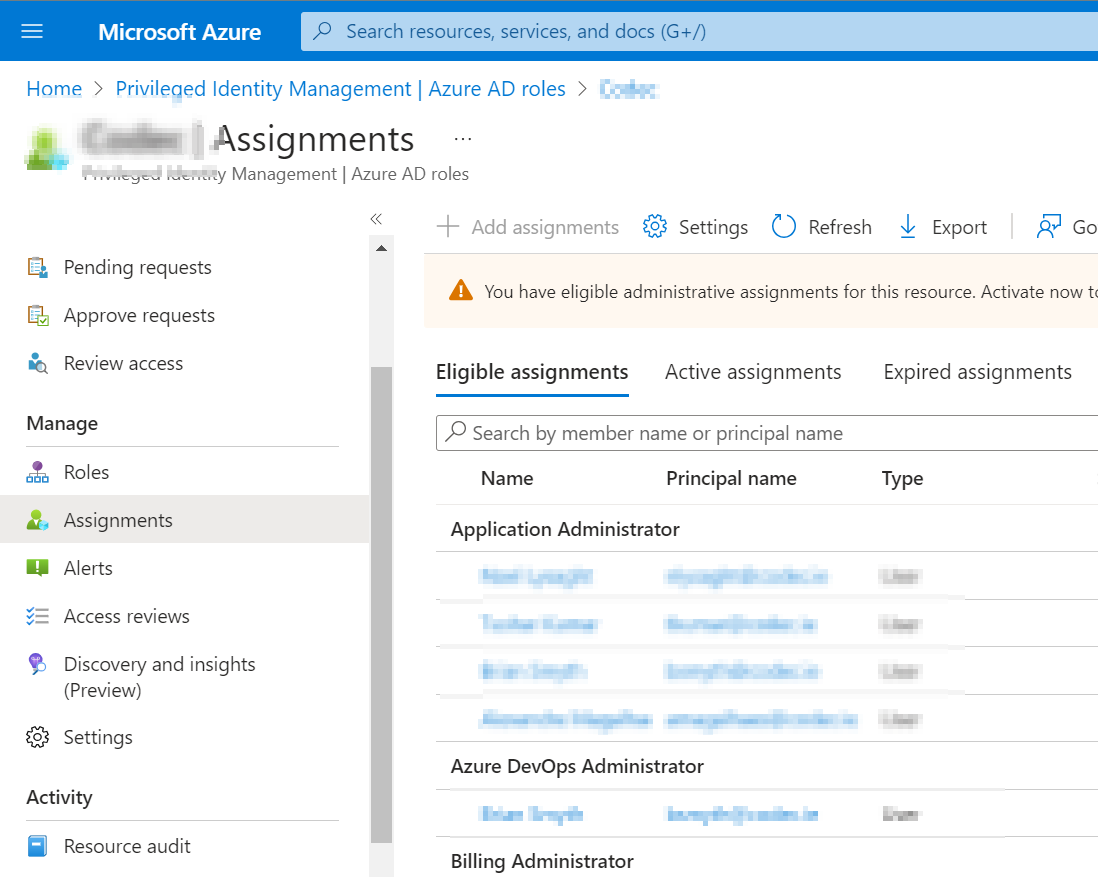Screen dimensions: 1098x877
Task: Click the blurred resource avatar icon
Action: pyautogui.click(x=46, y=149)
